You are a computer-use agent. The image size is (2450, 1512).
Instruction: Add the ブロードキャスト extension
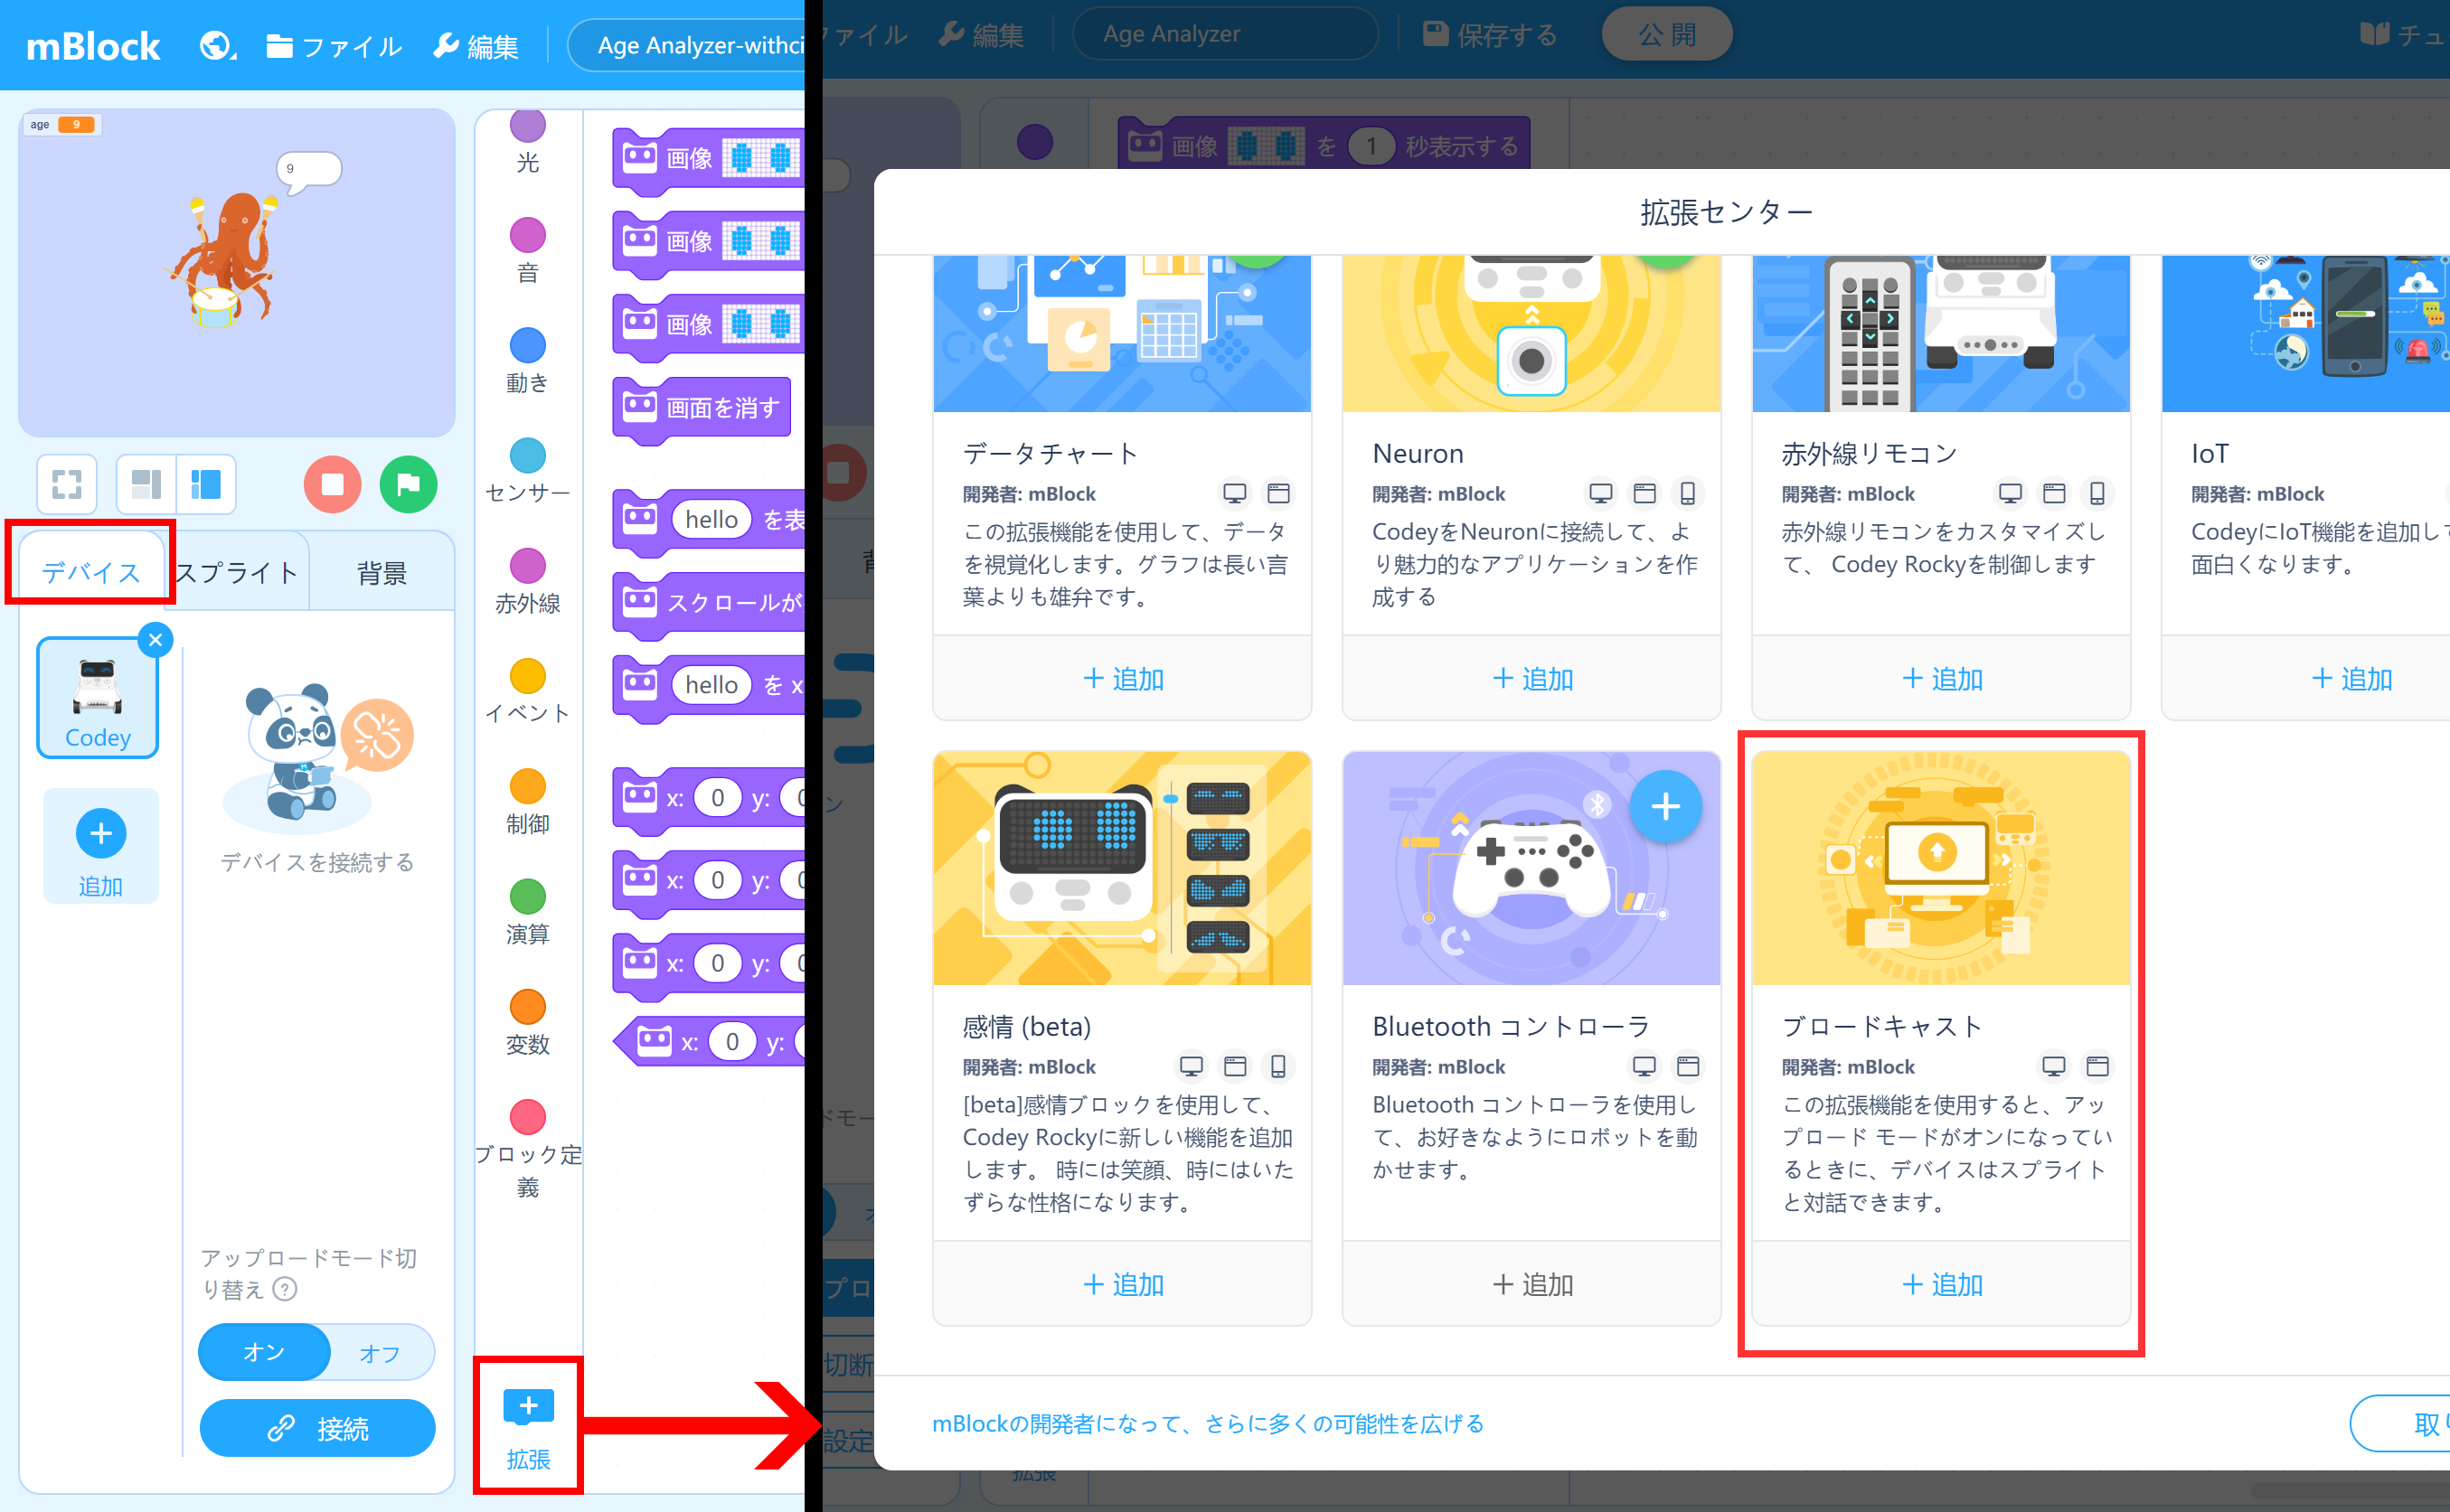(1941, 1285)
